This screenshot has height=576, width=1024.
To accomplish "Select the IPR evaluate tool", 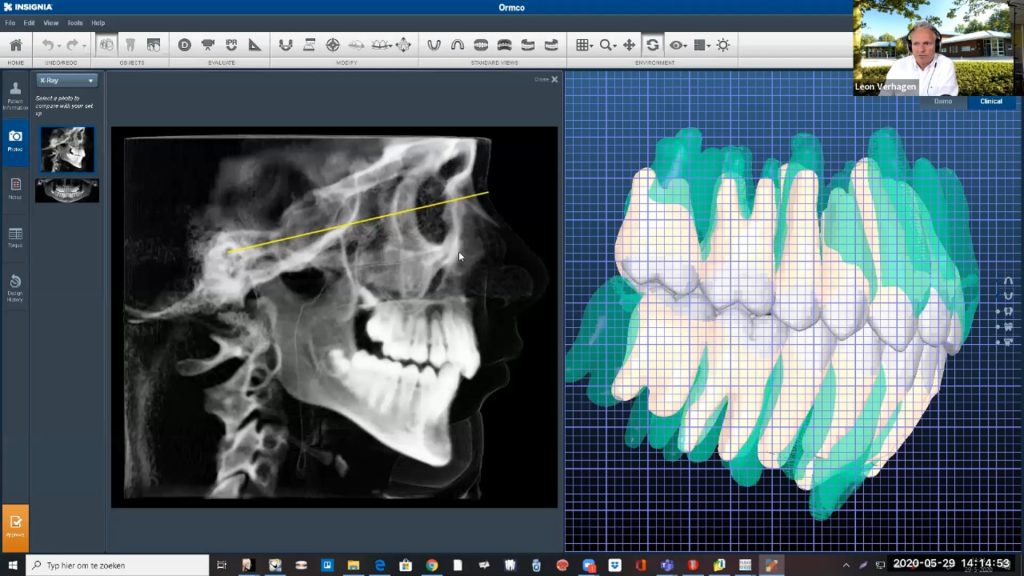I will click(232, 45).
